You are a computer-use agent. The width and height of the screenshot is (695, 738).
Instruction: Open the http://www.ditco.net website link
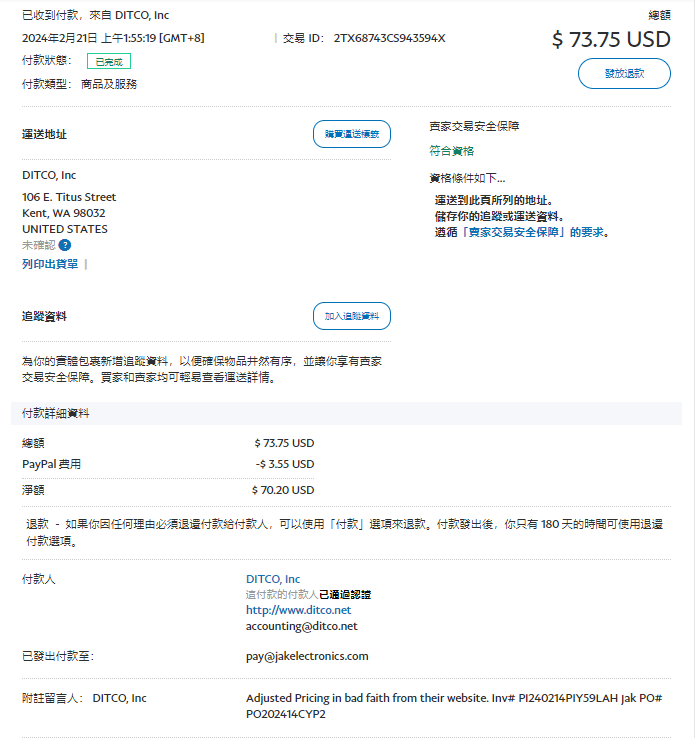coord(298,610)
